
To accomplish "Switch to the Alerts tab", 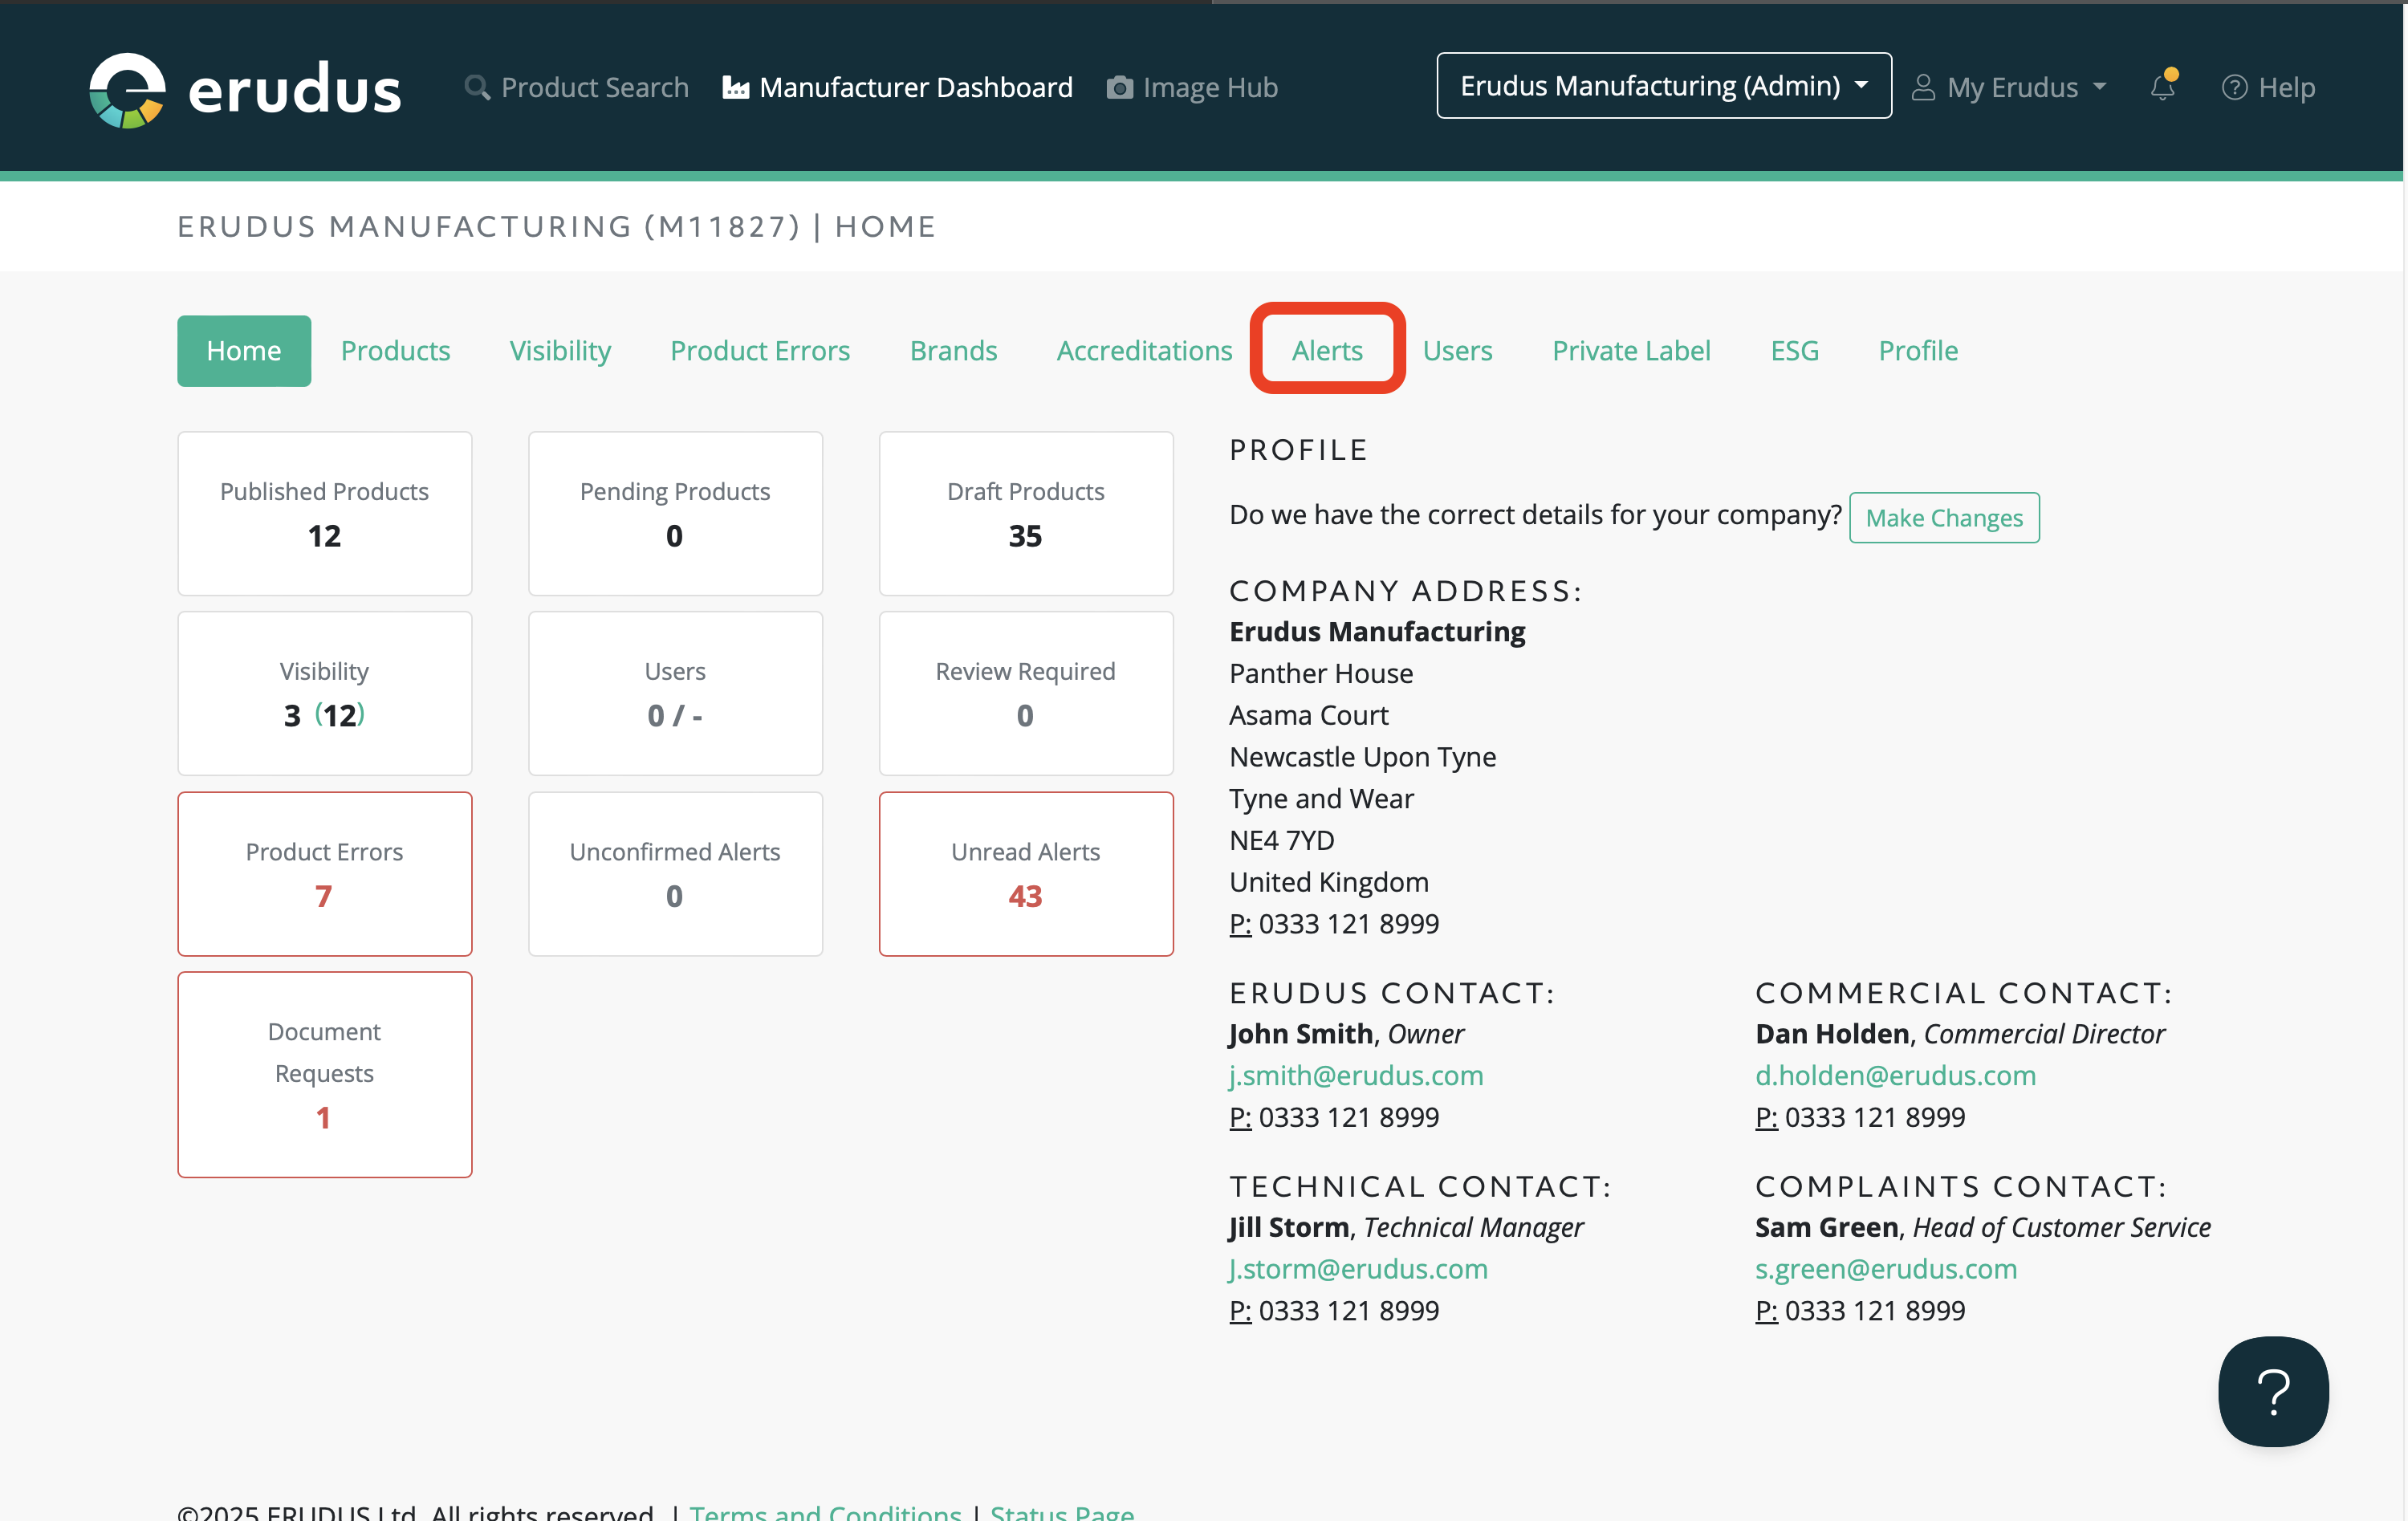I will (x=1327, y=350).
